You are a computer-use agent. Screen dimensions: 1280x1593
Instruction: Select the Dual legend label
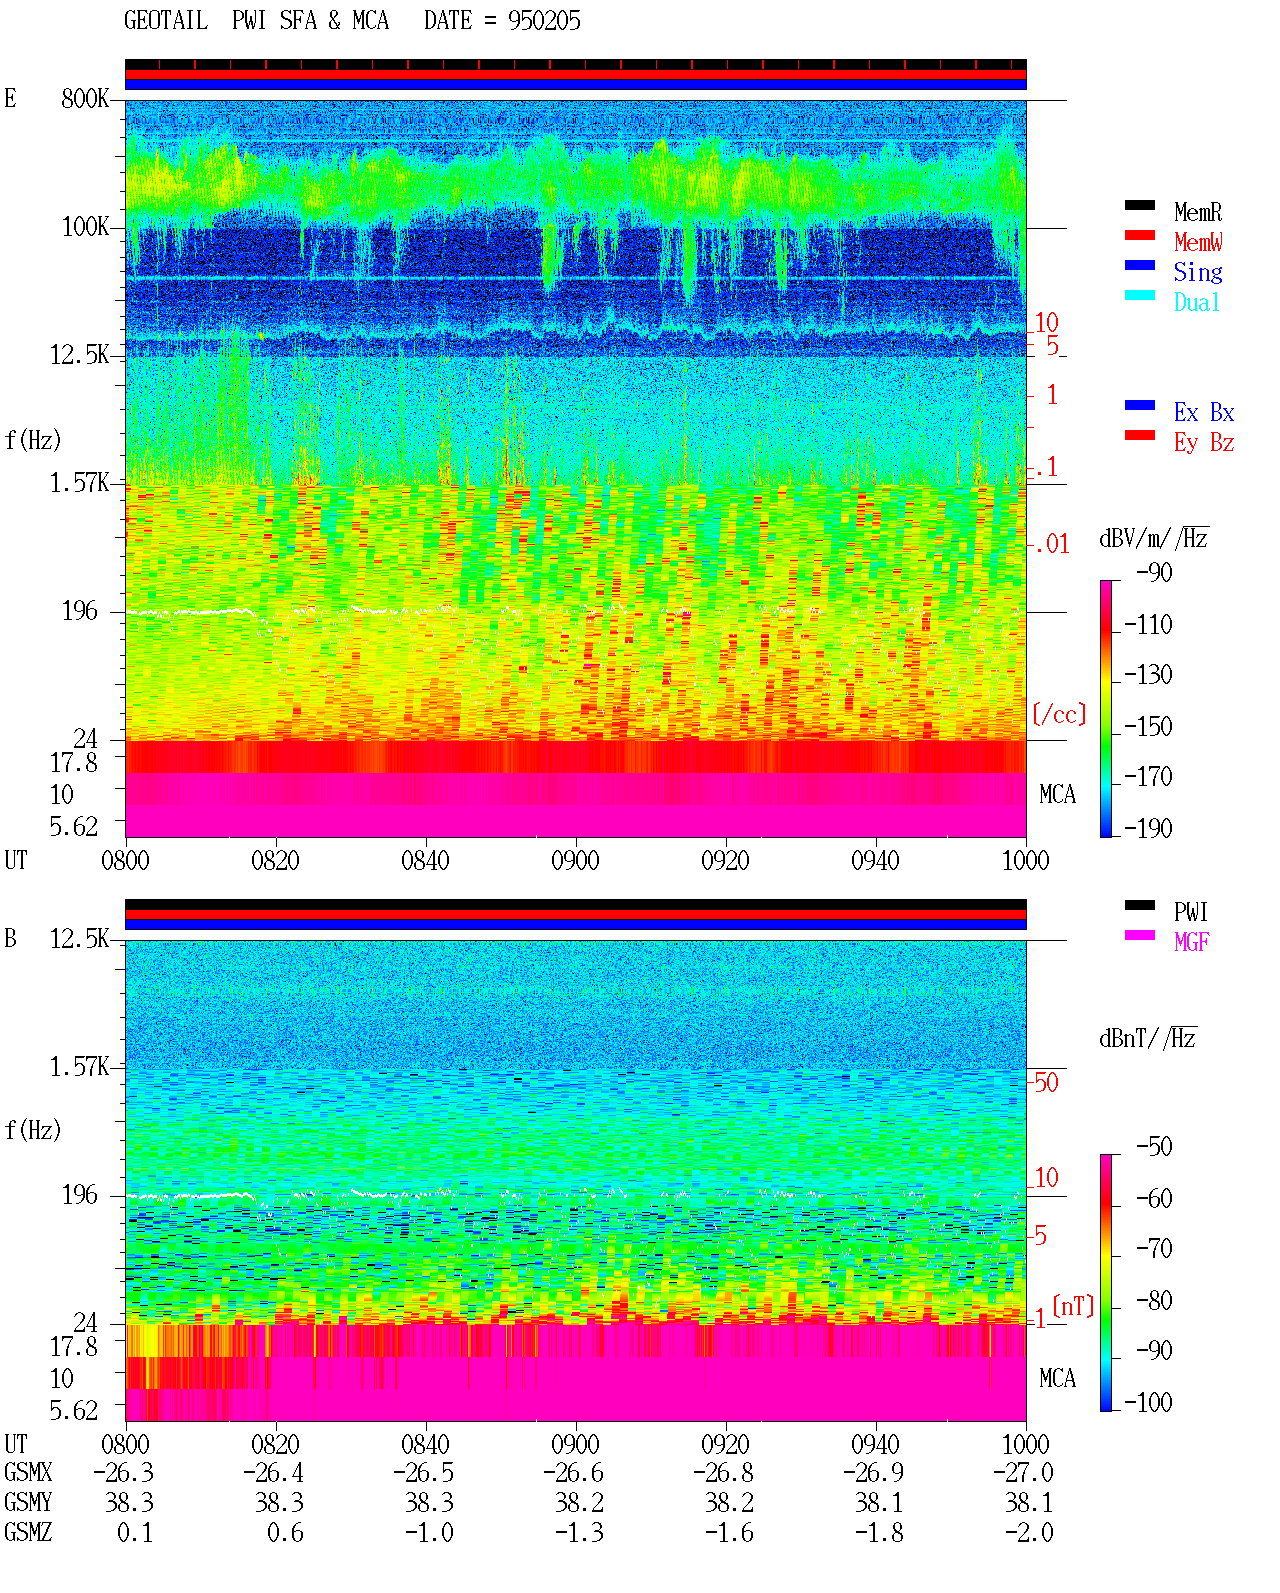tap(1198, 302)
